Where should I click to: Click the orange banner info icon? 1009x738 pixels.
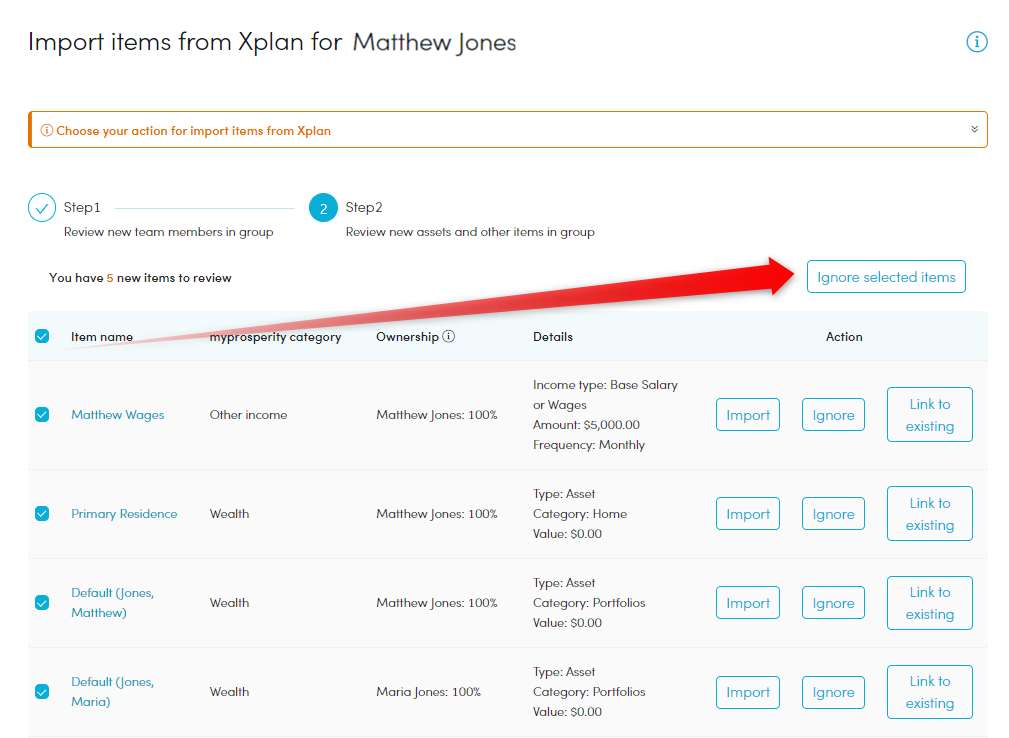(47, 131)
